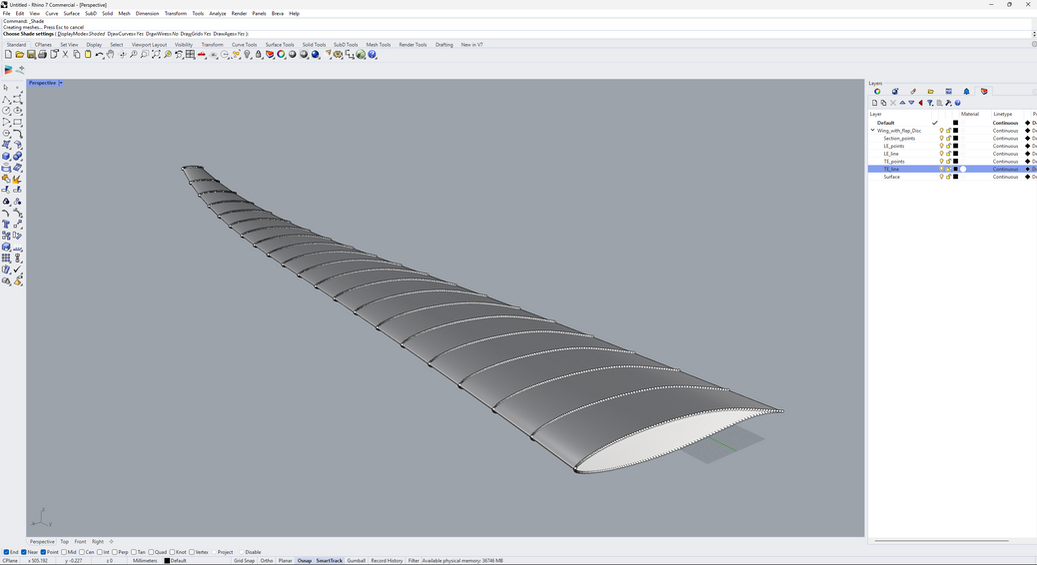Switch to the Mesh Tools toolbar tab

pyautogui.click(x=378, y=44)
